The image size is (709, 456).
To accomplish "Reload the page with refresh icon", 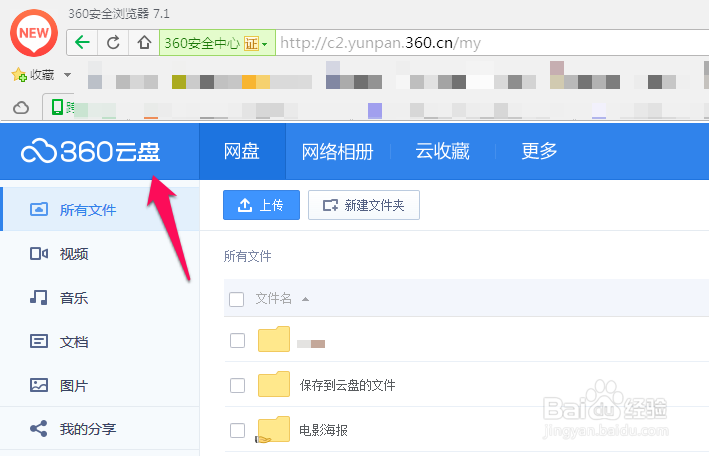I will coord(113,43).
